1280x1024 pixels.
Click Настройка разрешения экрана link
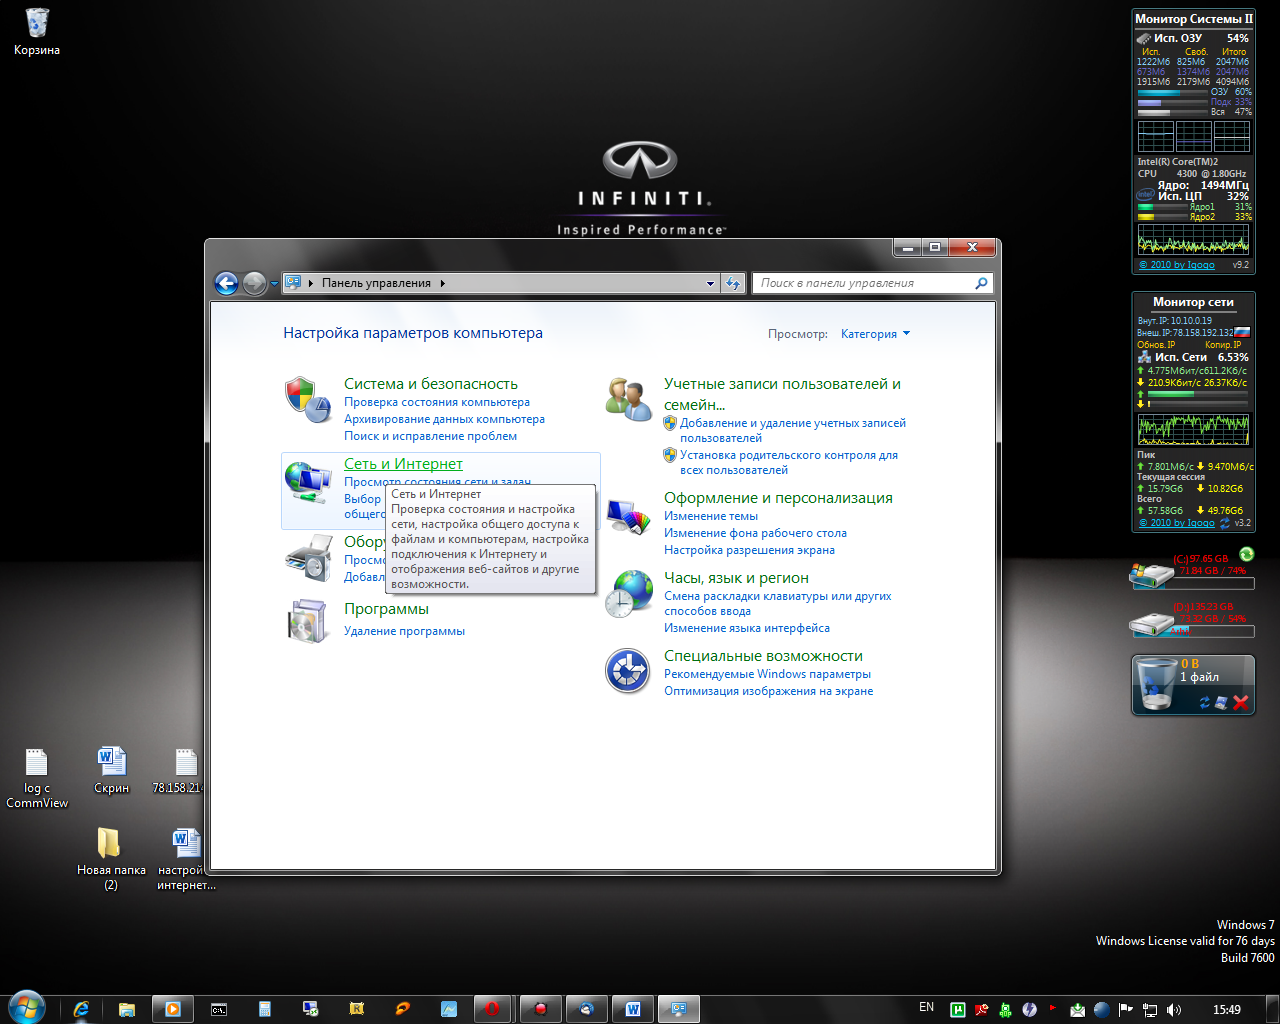pos(749,550)
